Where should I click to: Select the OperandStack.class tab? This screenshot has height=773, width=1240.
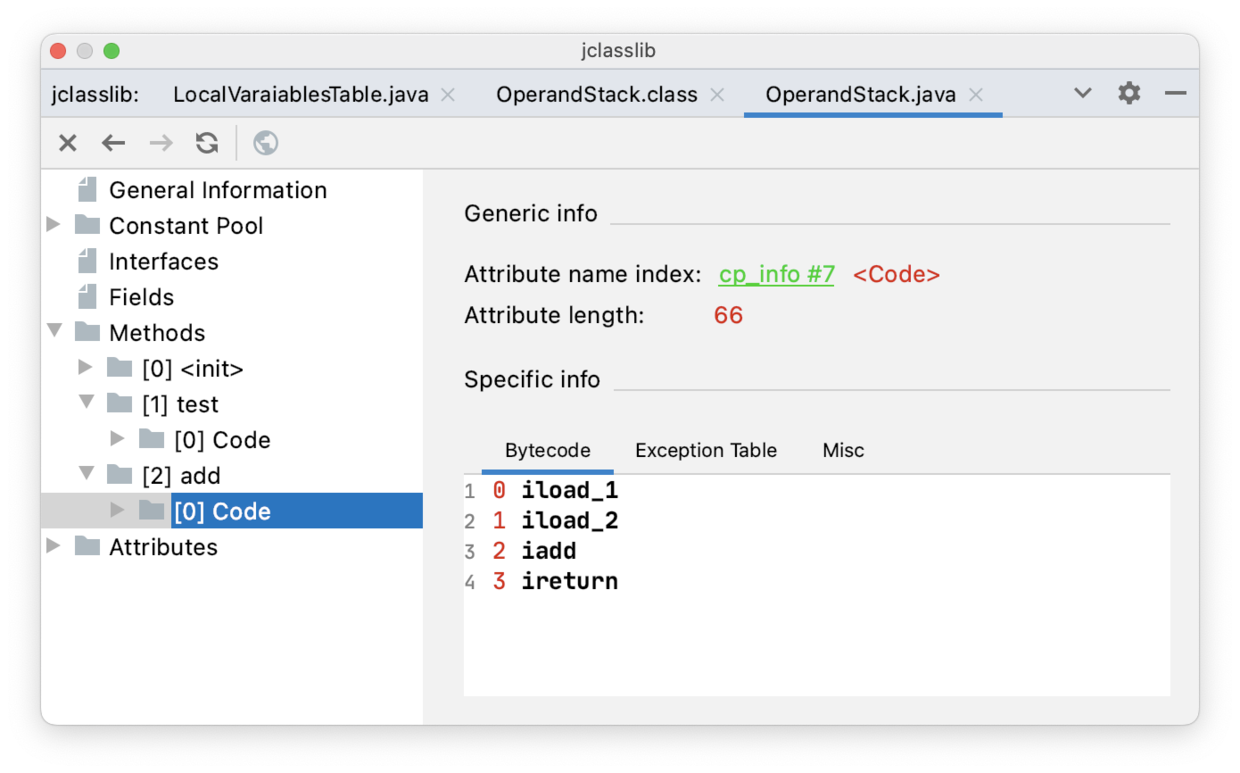coord(596,95)
